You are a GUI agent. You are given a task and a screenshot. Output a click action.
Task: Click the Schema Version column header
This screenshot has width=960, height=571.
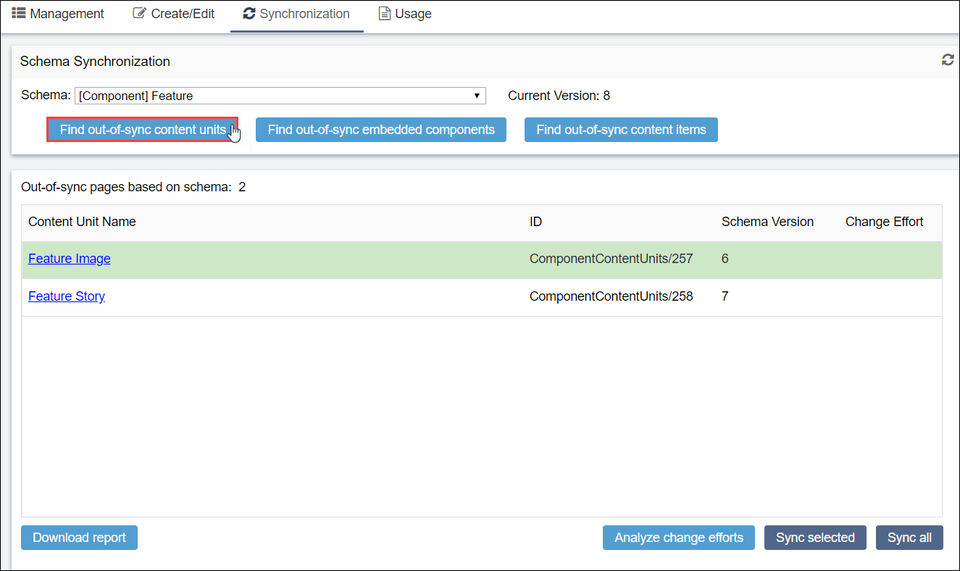(767, 222)
